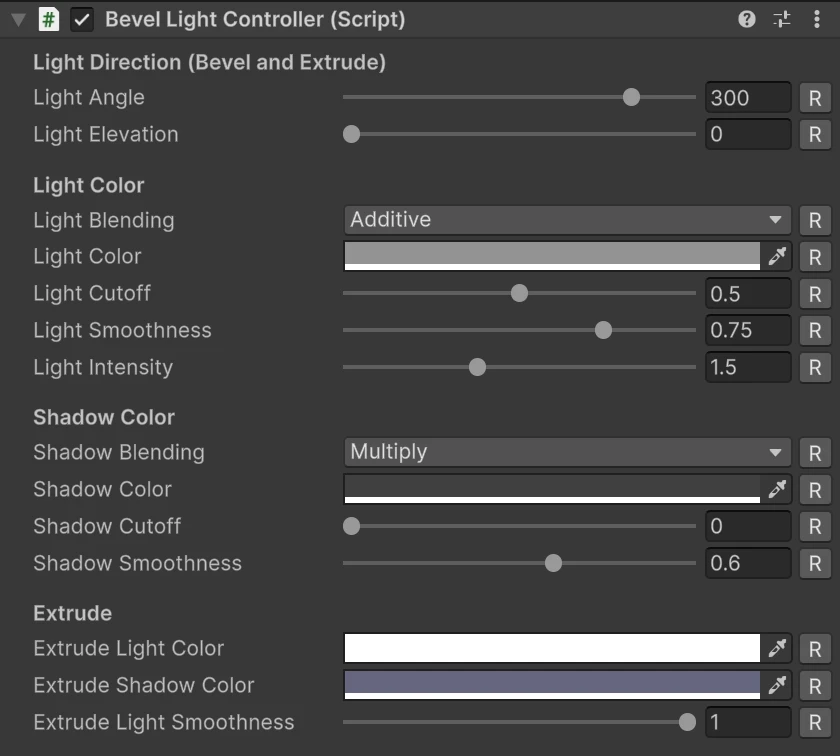Click the Light Cutoff value field

tap(748, 293)
